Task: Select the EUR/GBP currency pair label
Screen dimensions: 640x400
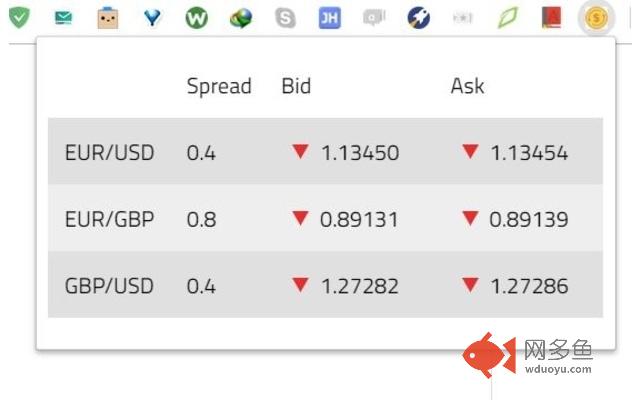Action: click(x=109, y=219)
